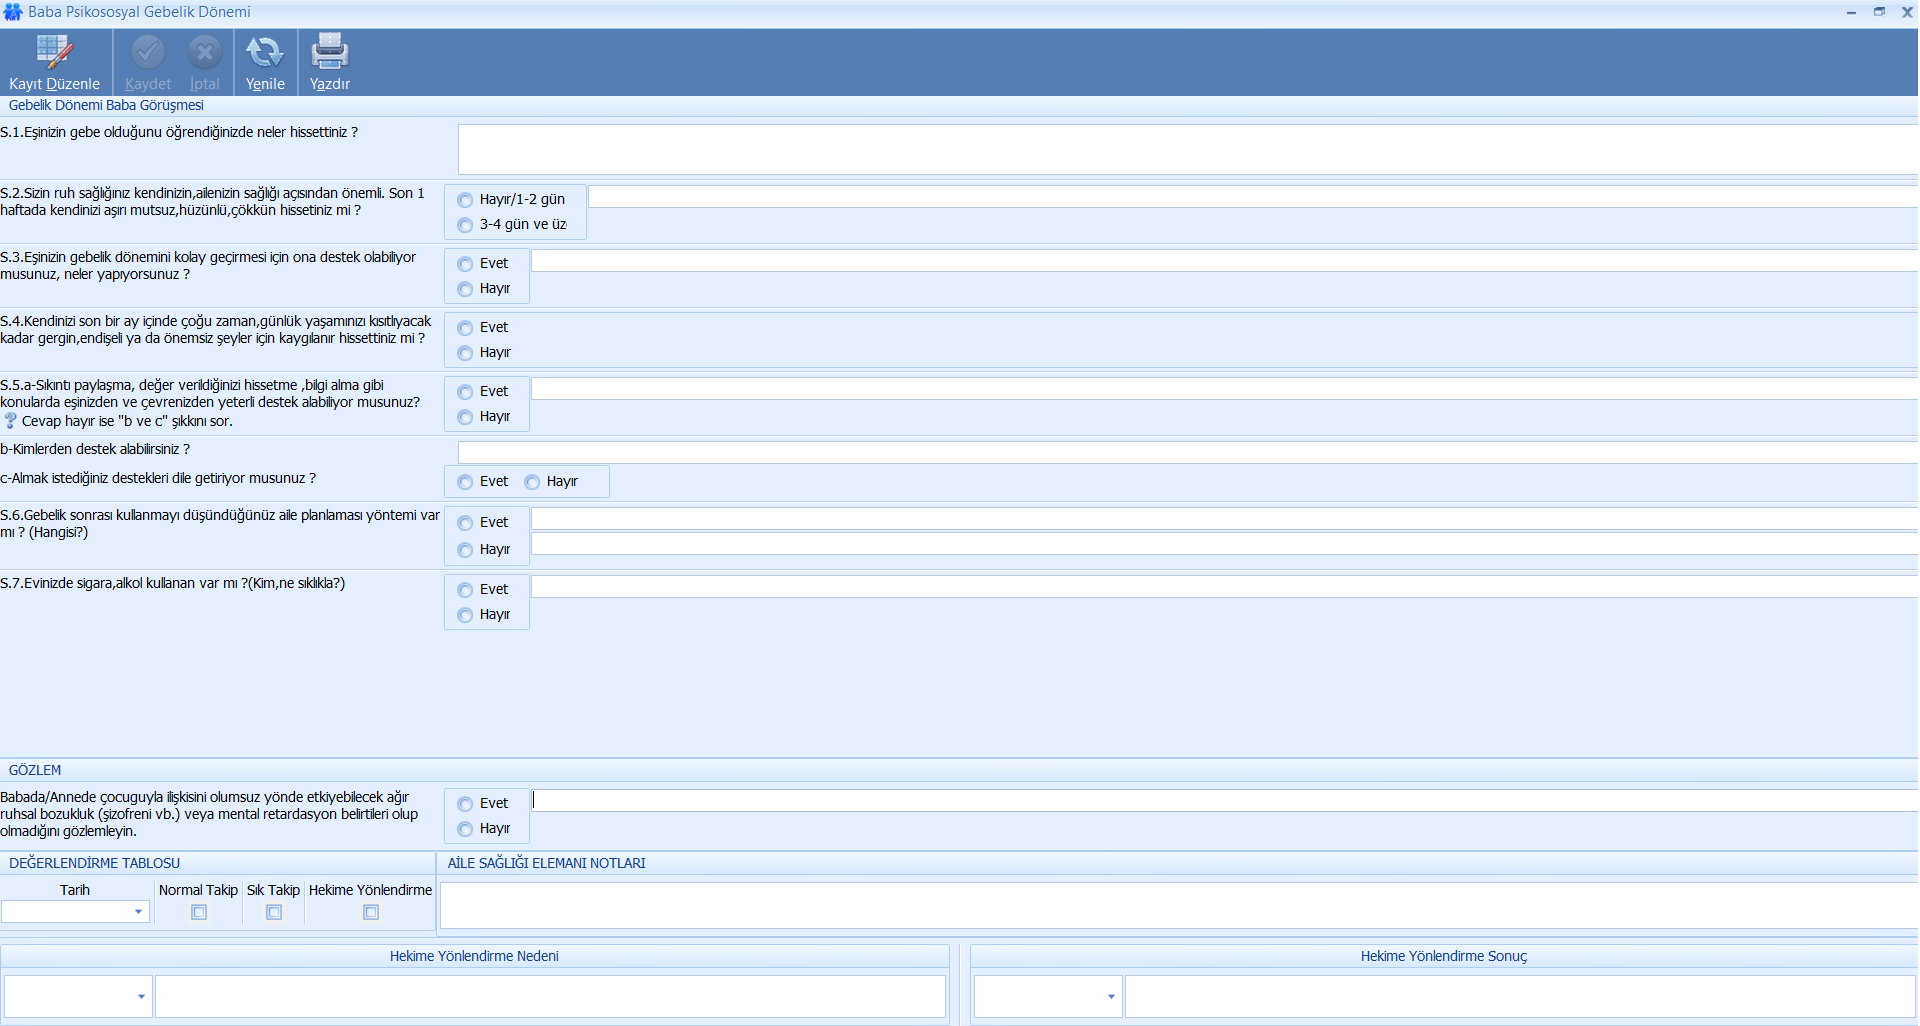Click the Gebelik Dönemi Baba Görüşmesi section header
Viewport: 1920px width, 1026px height.
point(106,105)
